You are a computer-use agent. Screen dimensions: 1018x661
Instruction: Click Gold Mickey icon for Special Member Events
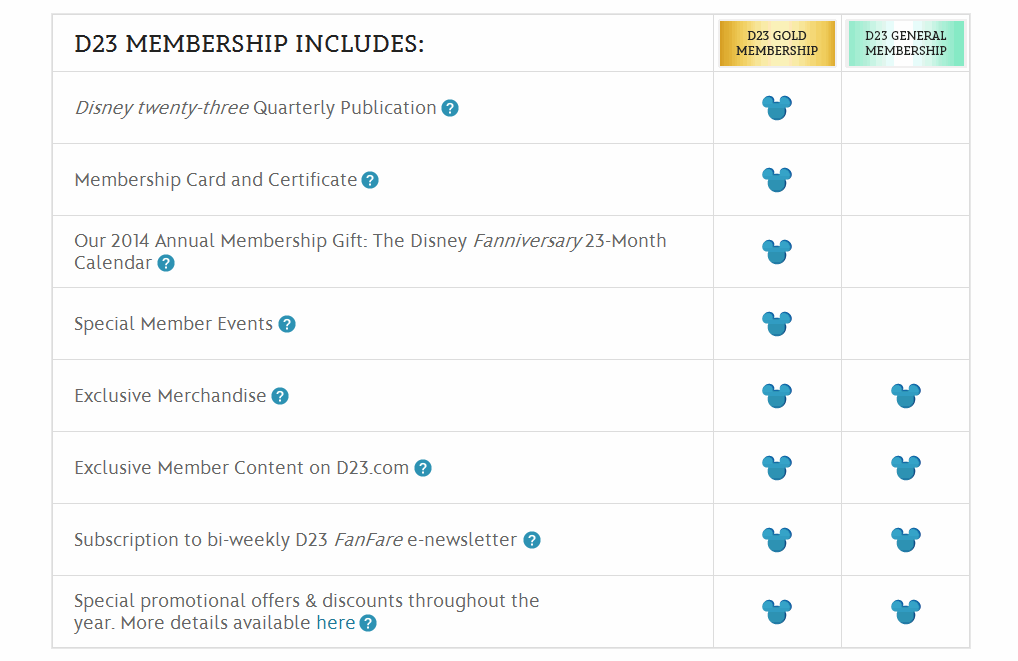click(777, 324)
